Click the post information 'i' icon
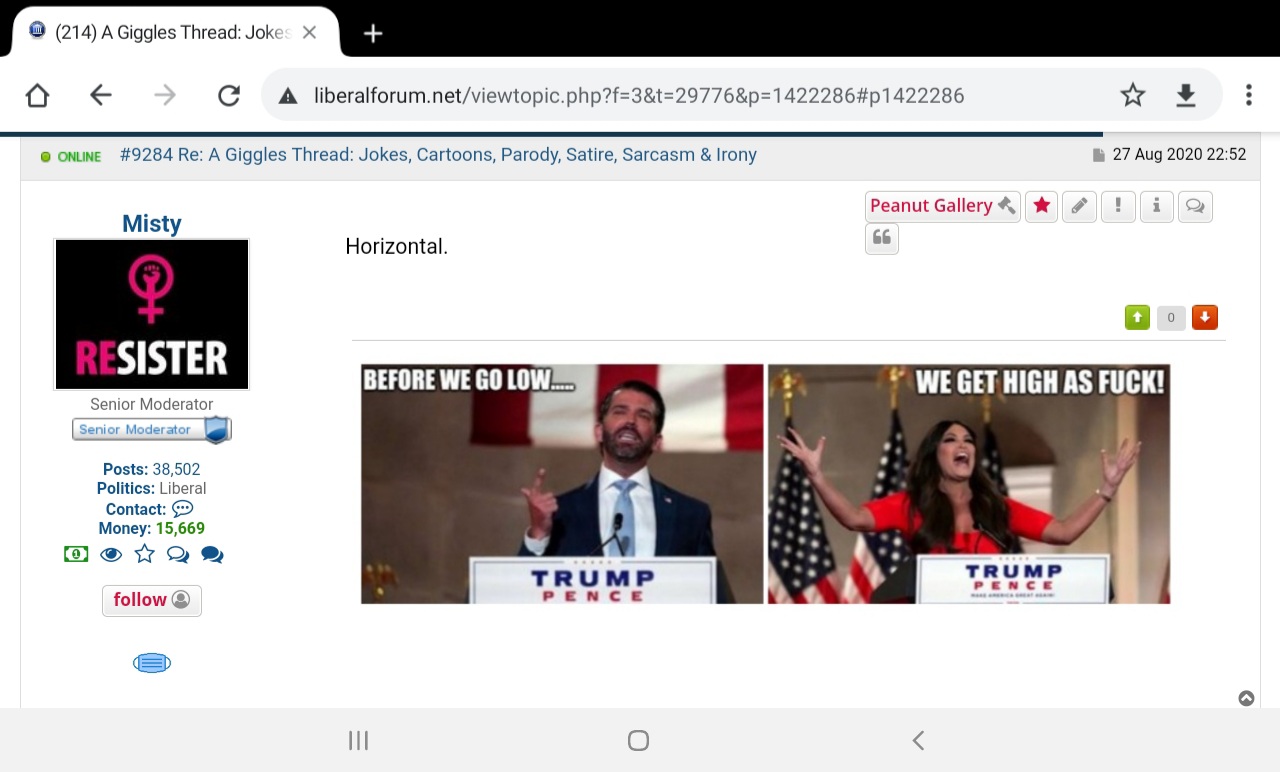The image size is (1280, 772). pyautogui.click(x=1156, y=206)
